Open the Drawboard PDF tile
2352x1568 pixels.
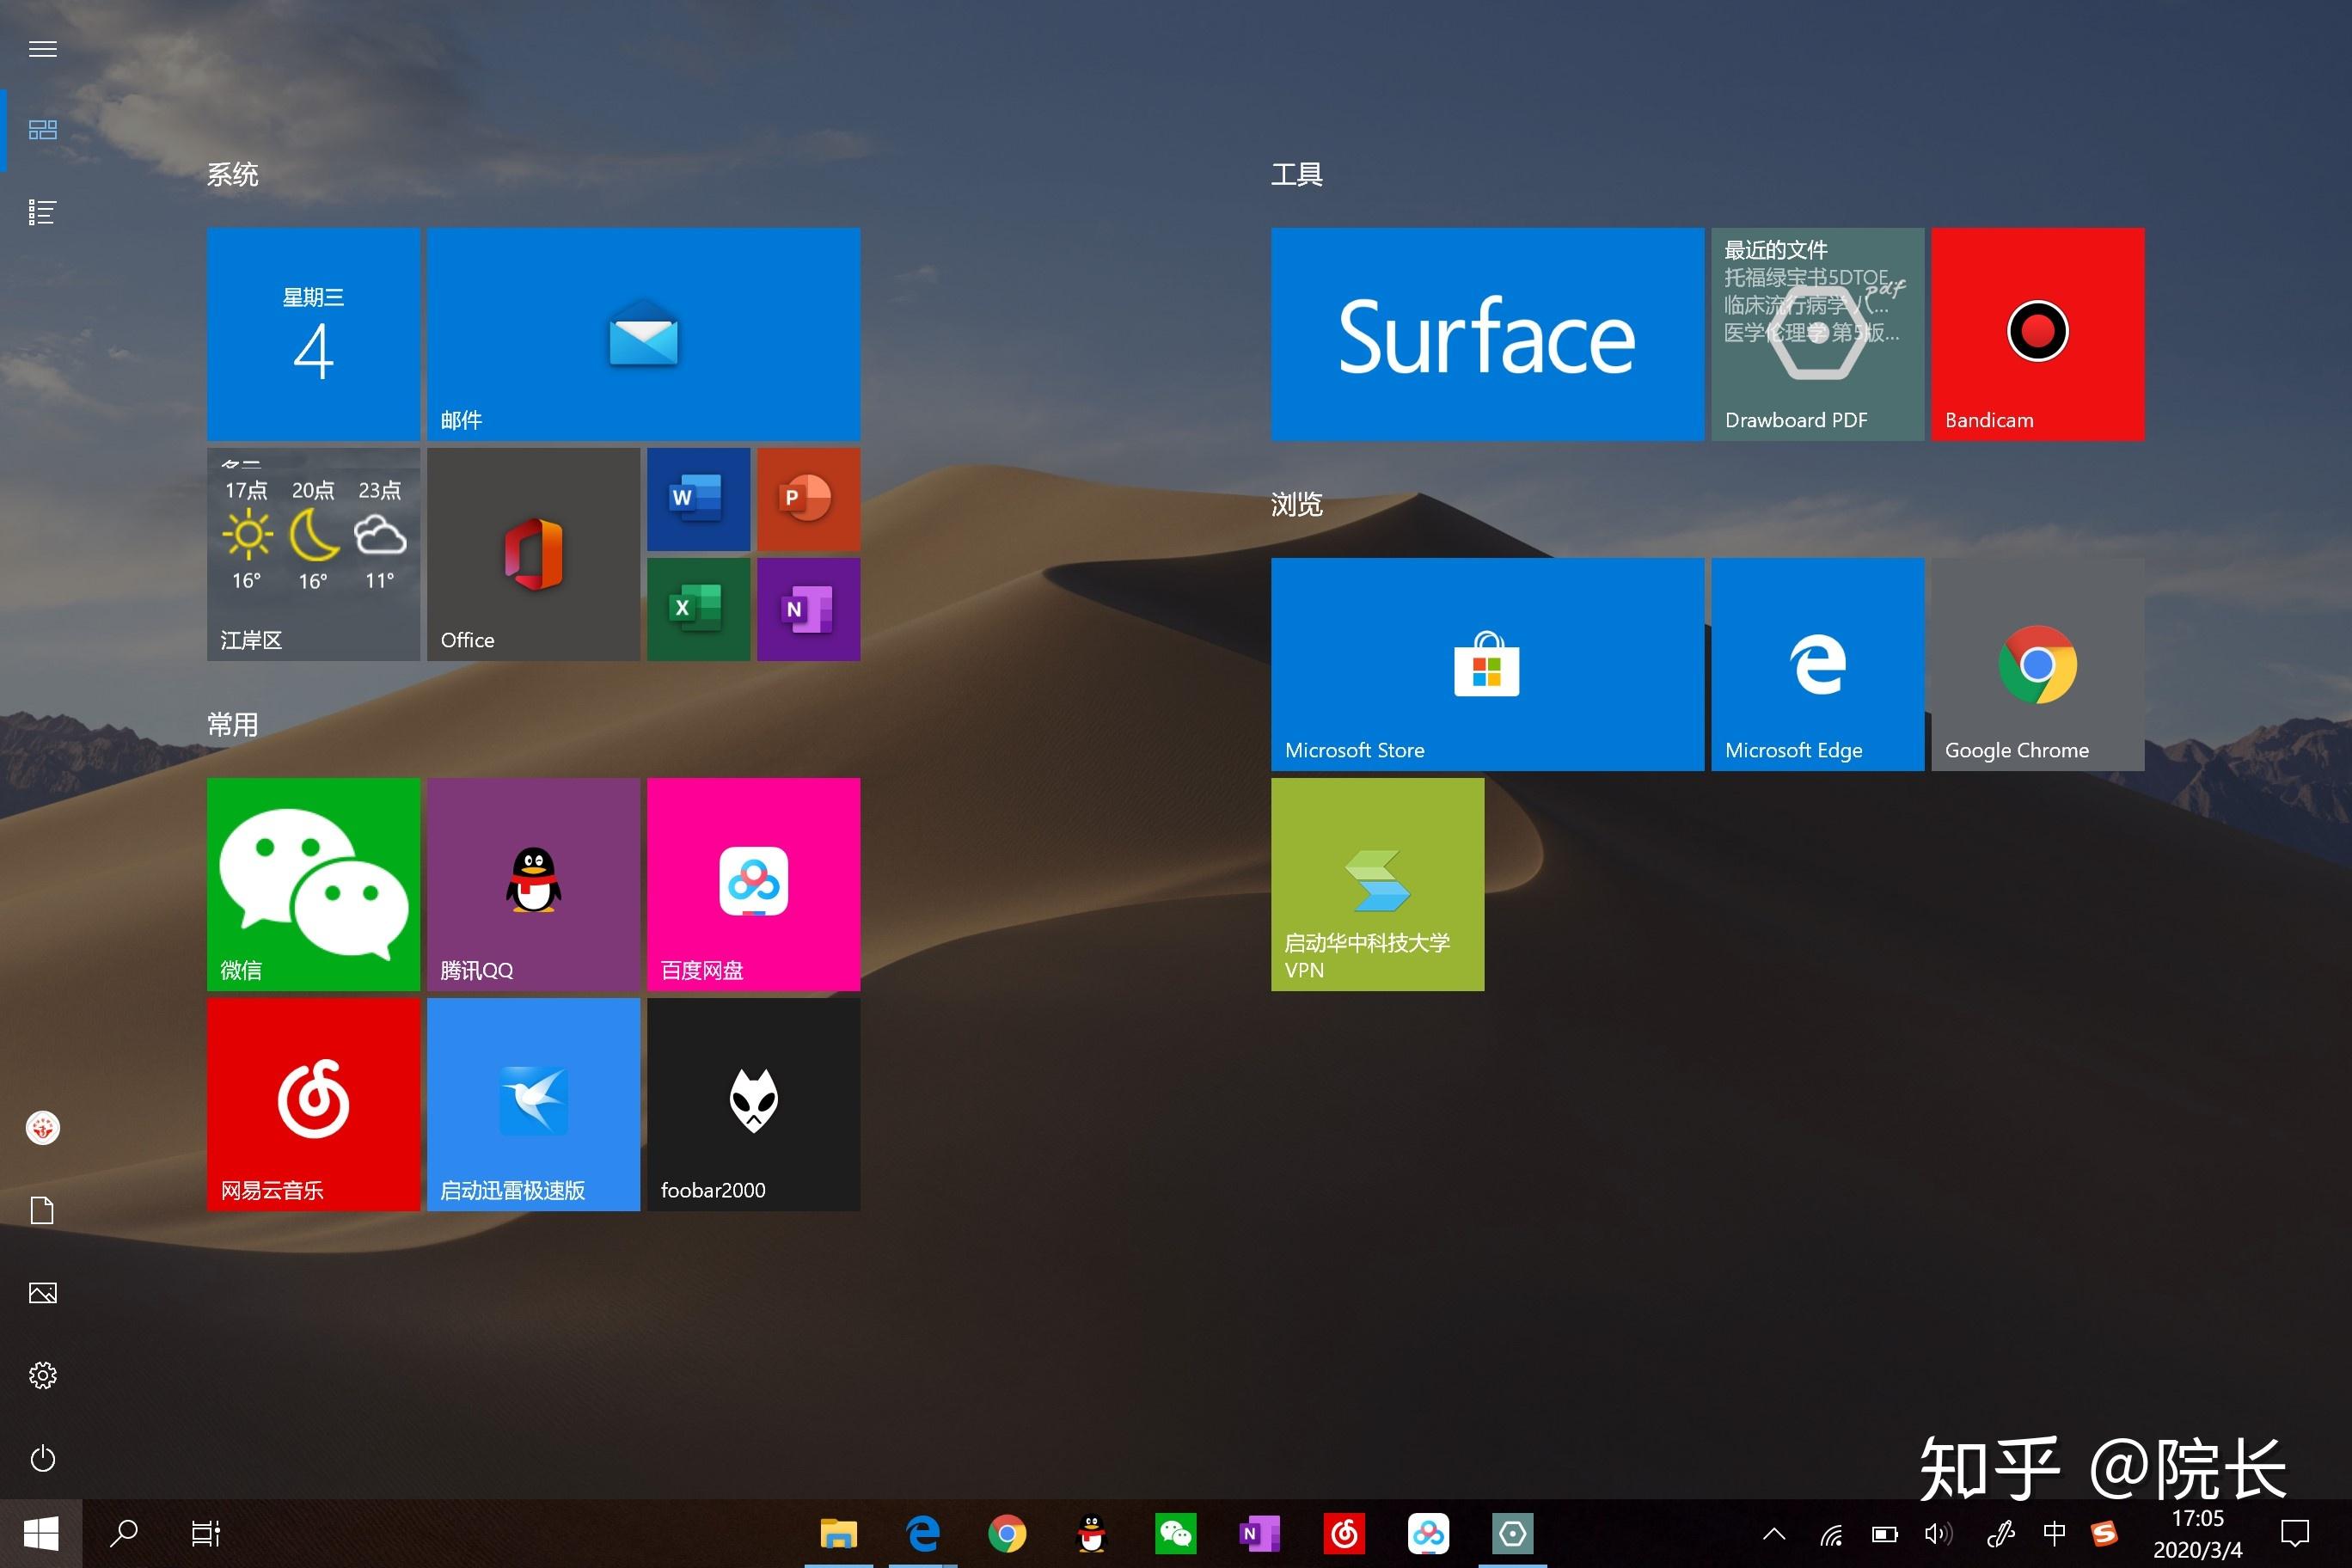click(1818, 334)
